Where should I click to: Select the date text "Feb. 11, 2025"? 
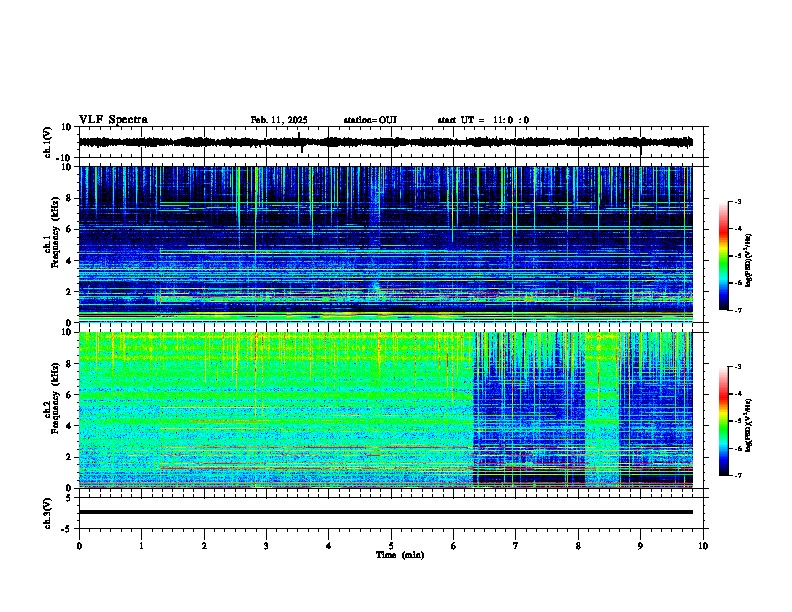coord(279,120)
